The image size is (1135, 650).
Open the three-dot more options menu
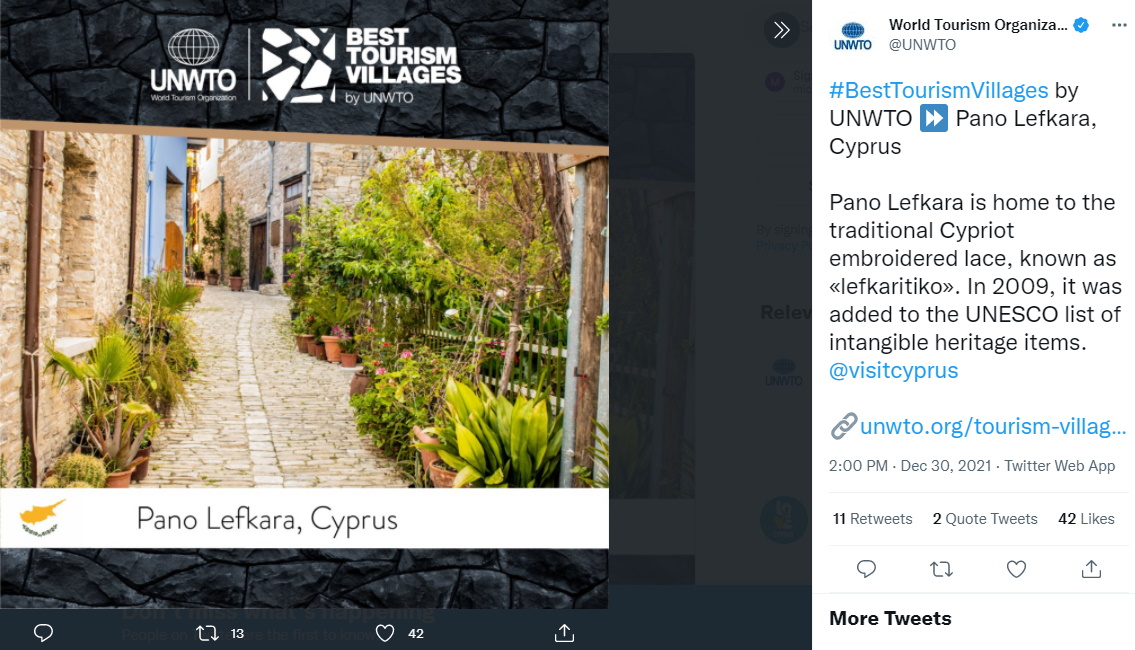click(x=1118, y=25)
